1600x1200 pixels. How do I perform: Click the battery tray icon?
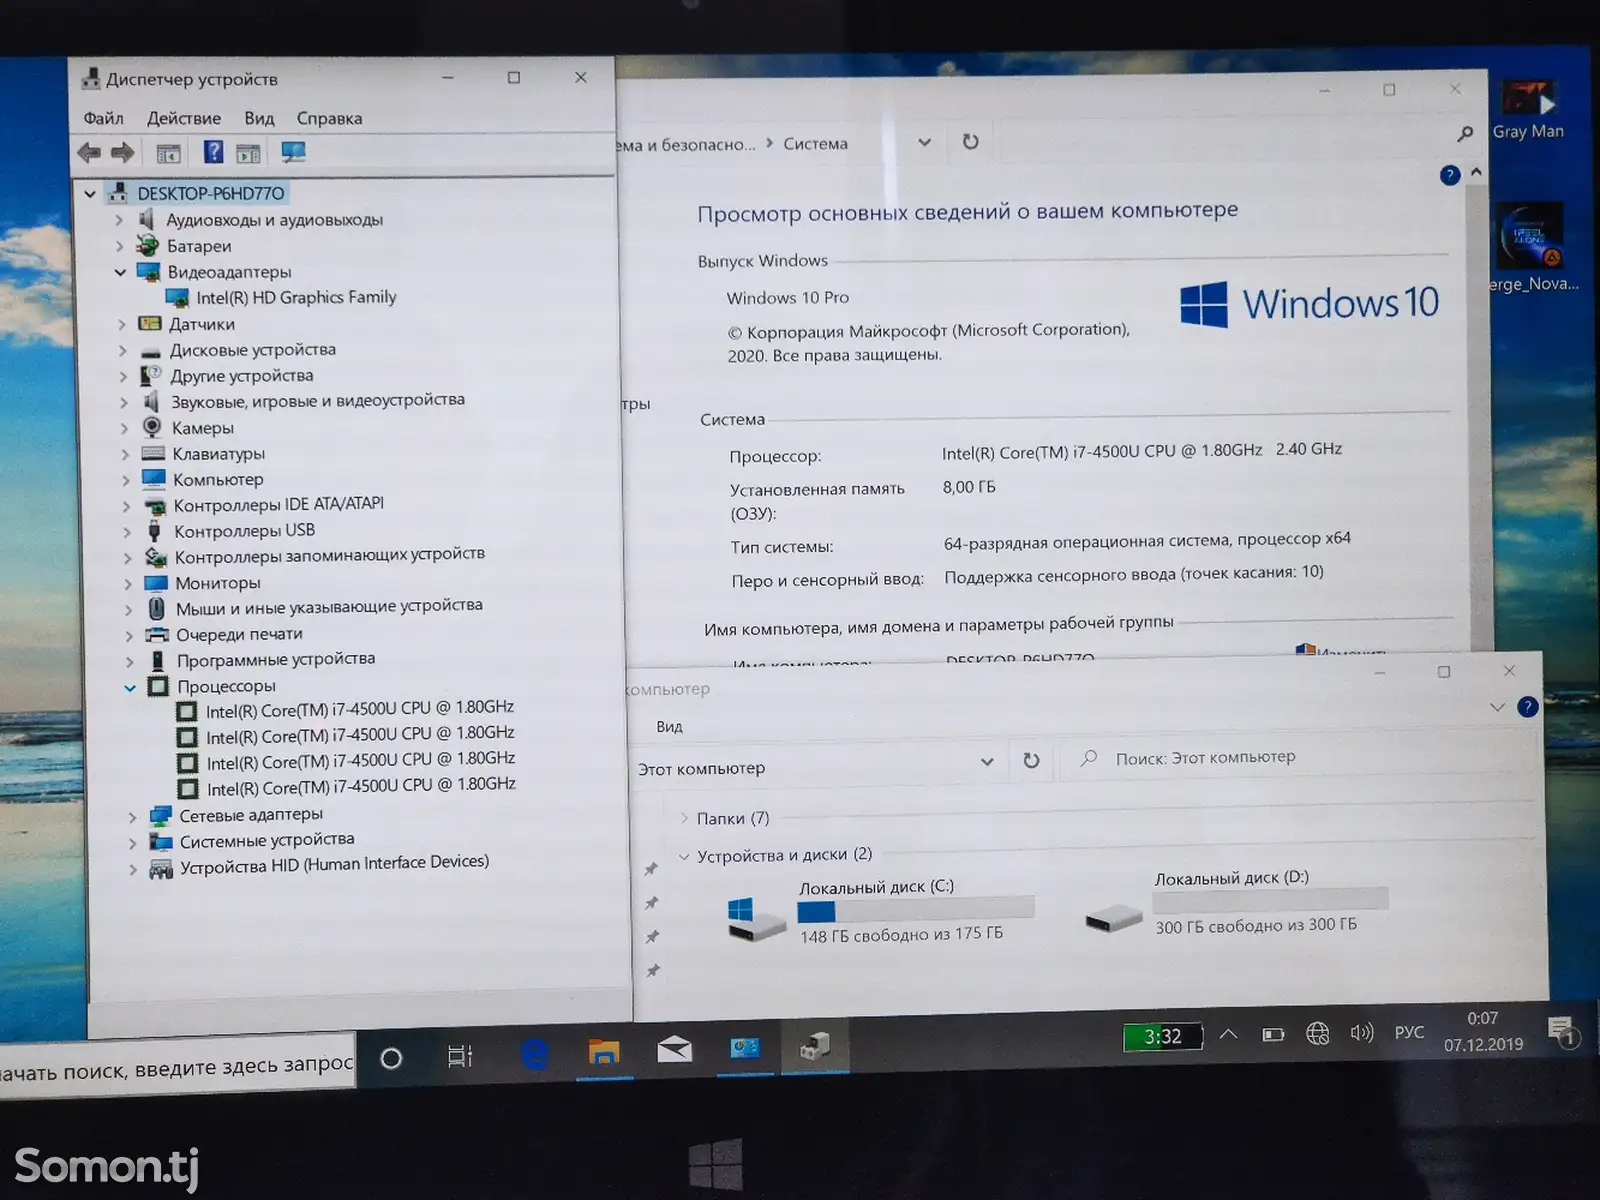[1273, 1035]
